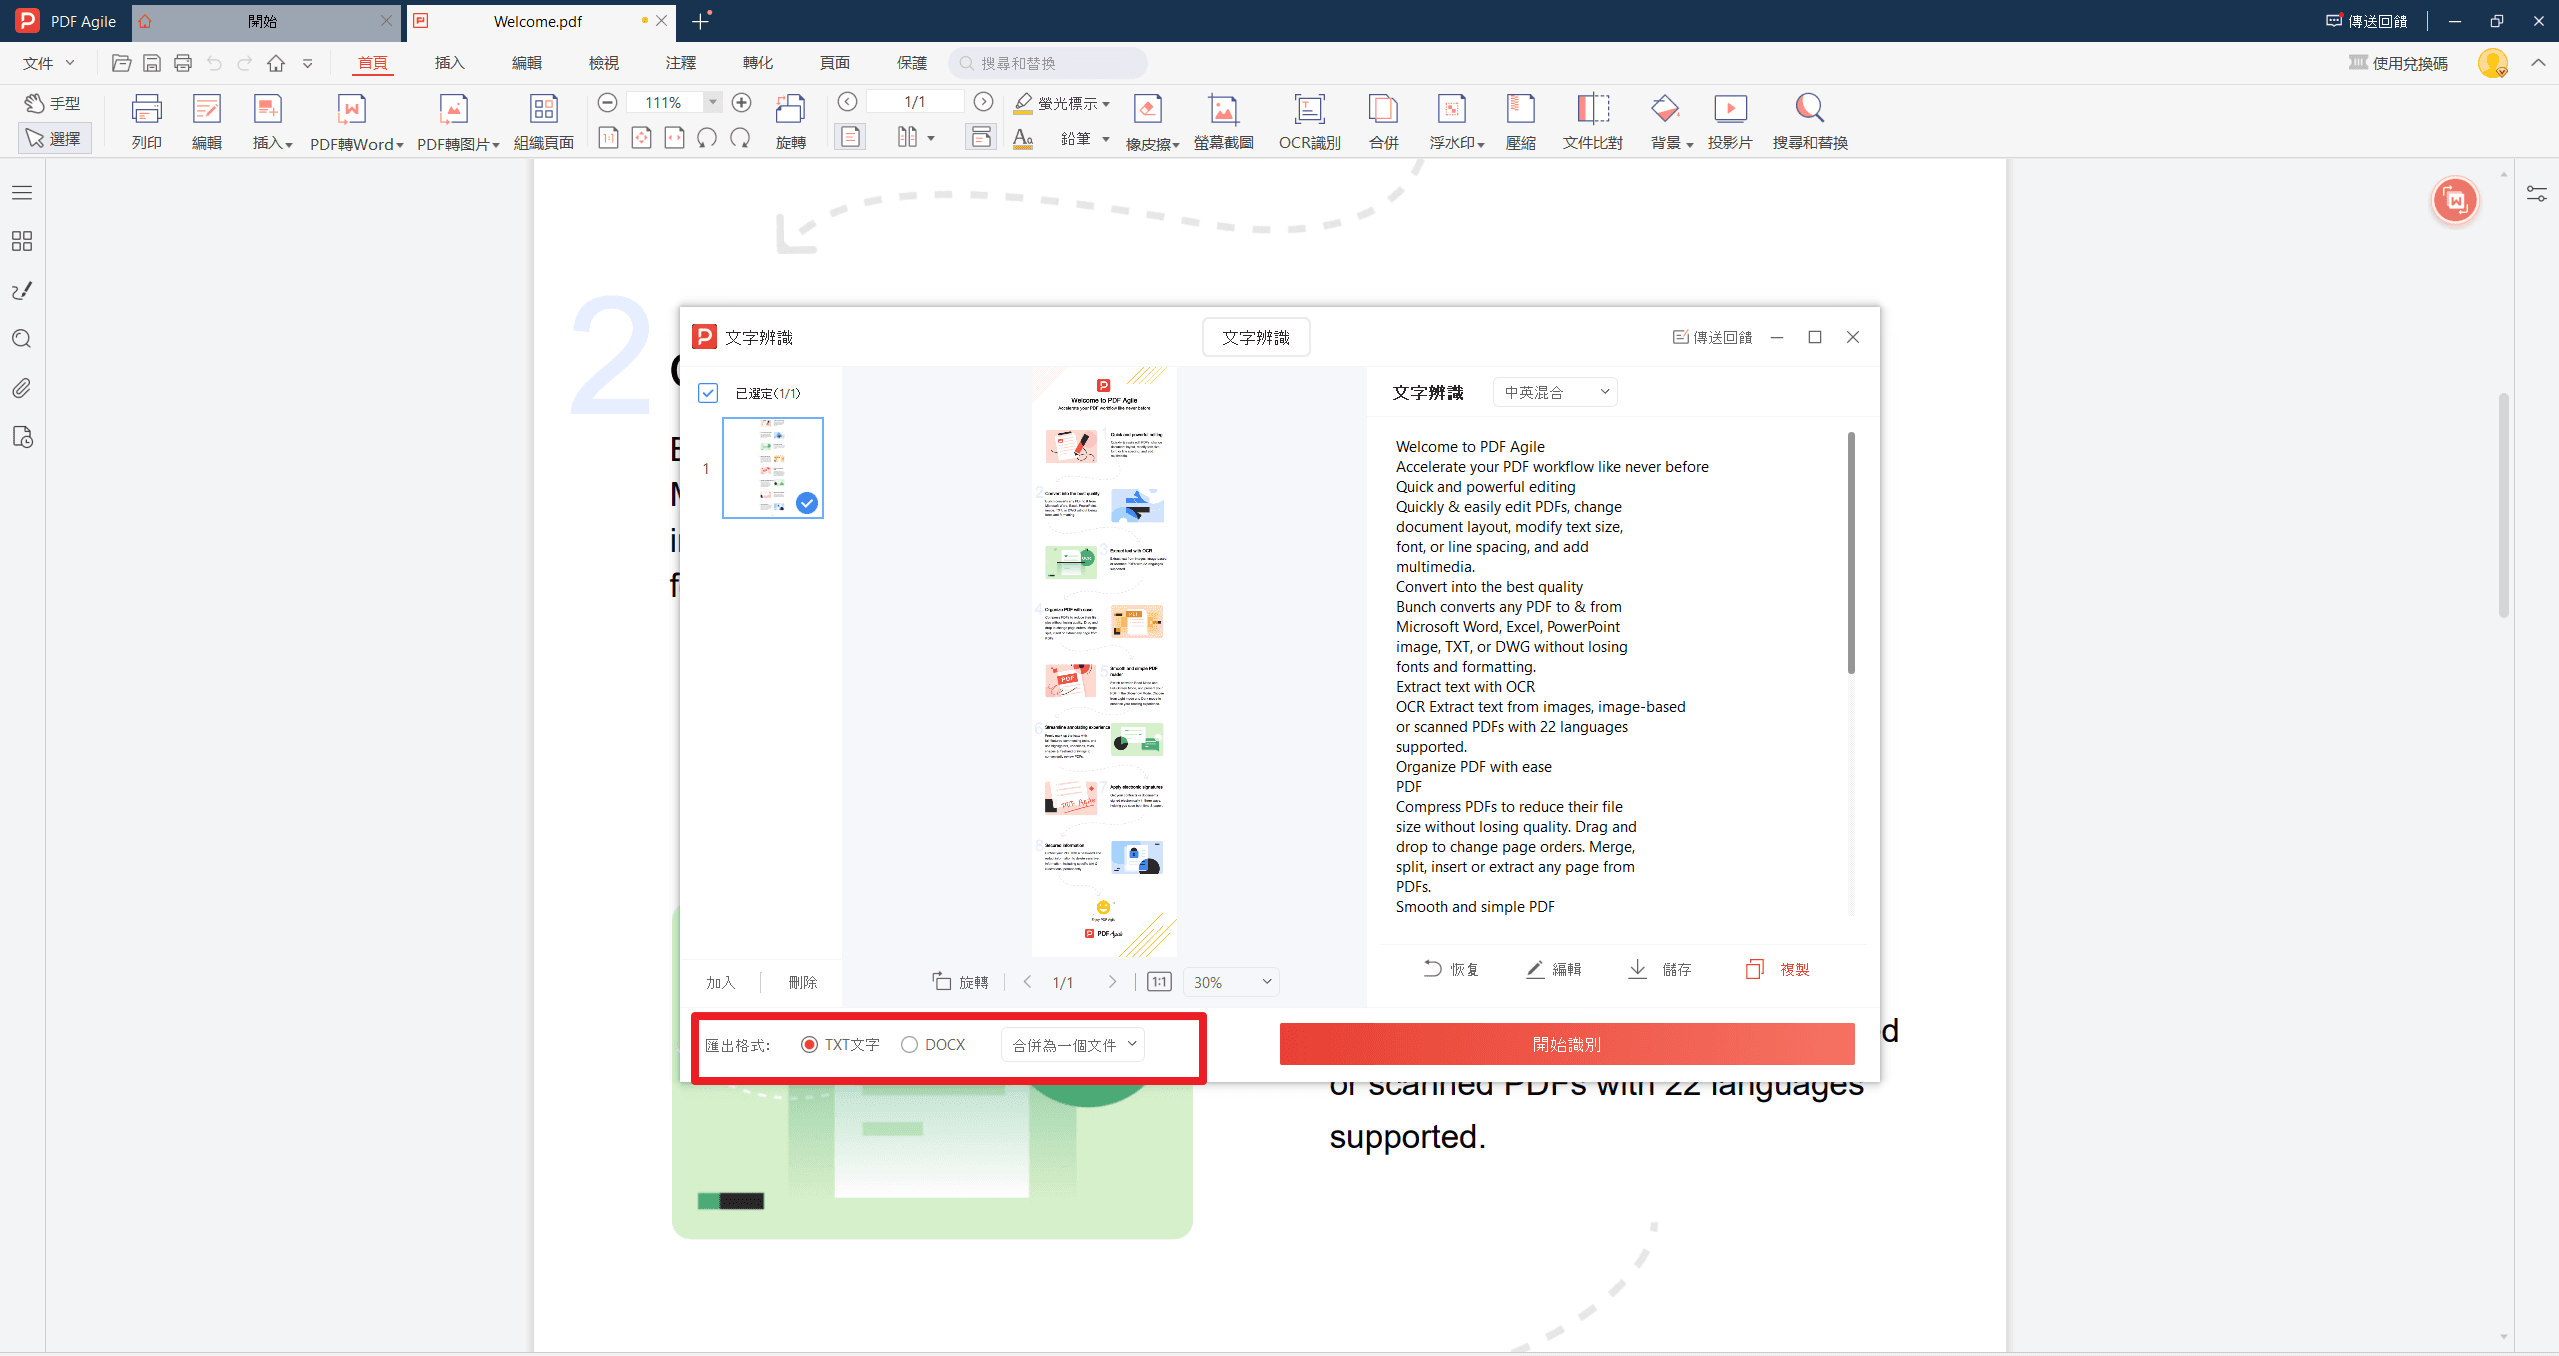Screen dimensions: 2559x1356
Task: Click recognized text panel scrollbar
Action: click(1851, 553)
